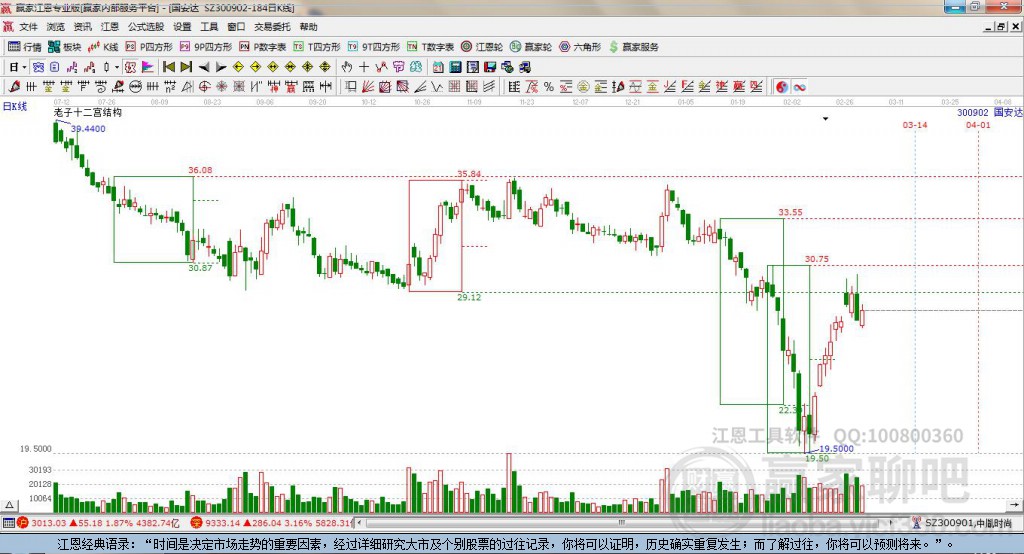Select the Gann fan lines tool

pyautogui.click(x=368, y=86)
